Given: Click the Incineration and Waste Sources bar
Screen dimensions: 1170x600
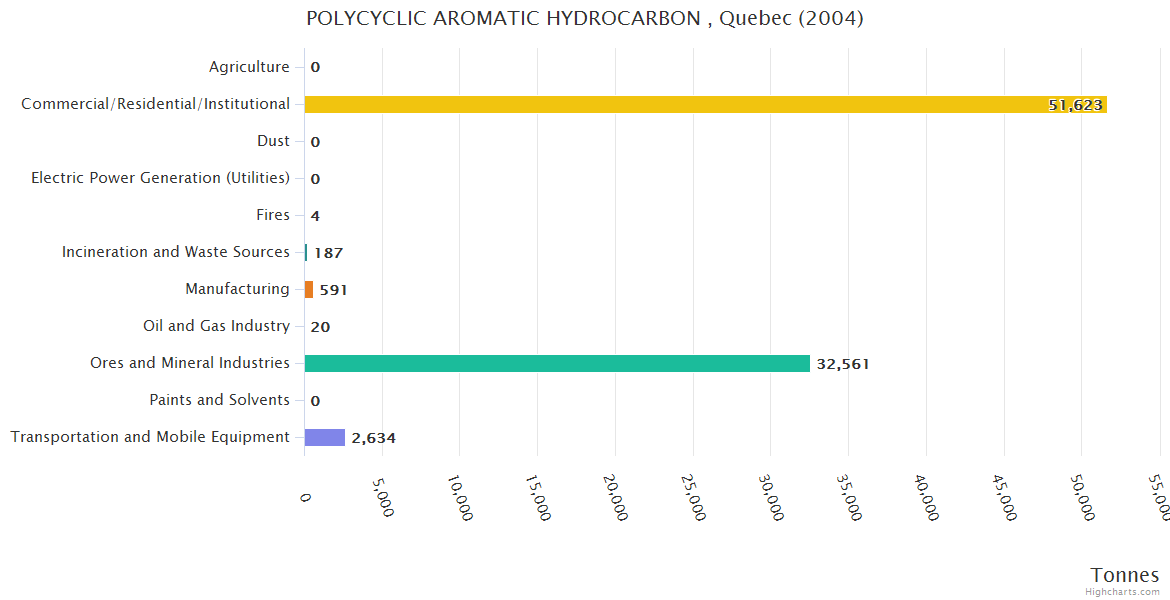Looking at the screenshot, I should coord(306,252).
